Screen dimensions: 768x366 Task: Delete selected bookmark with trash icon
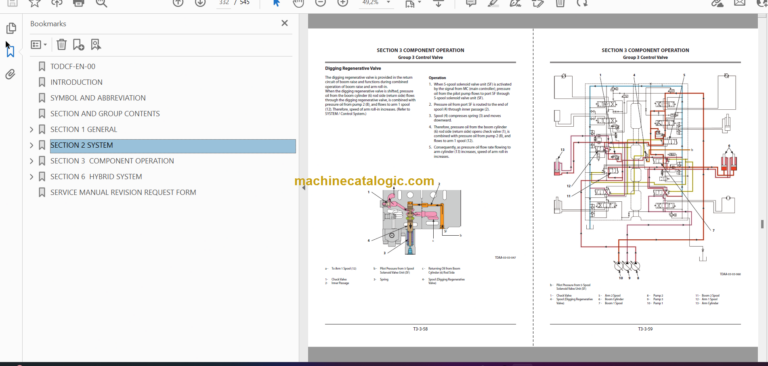(61, 45)
